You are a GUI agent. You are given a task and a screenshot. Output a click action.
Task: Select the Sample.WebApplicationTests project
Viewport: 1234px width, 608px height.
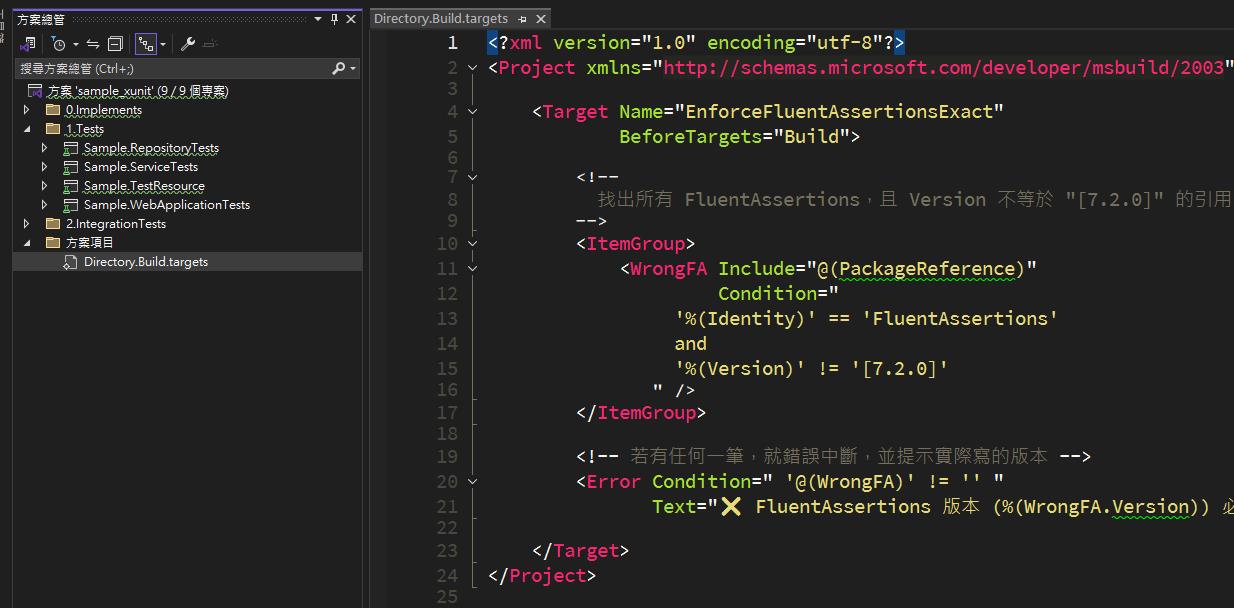point(166,205)
